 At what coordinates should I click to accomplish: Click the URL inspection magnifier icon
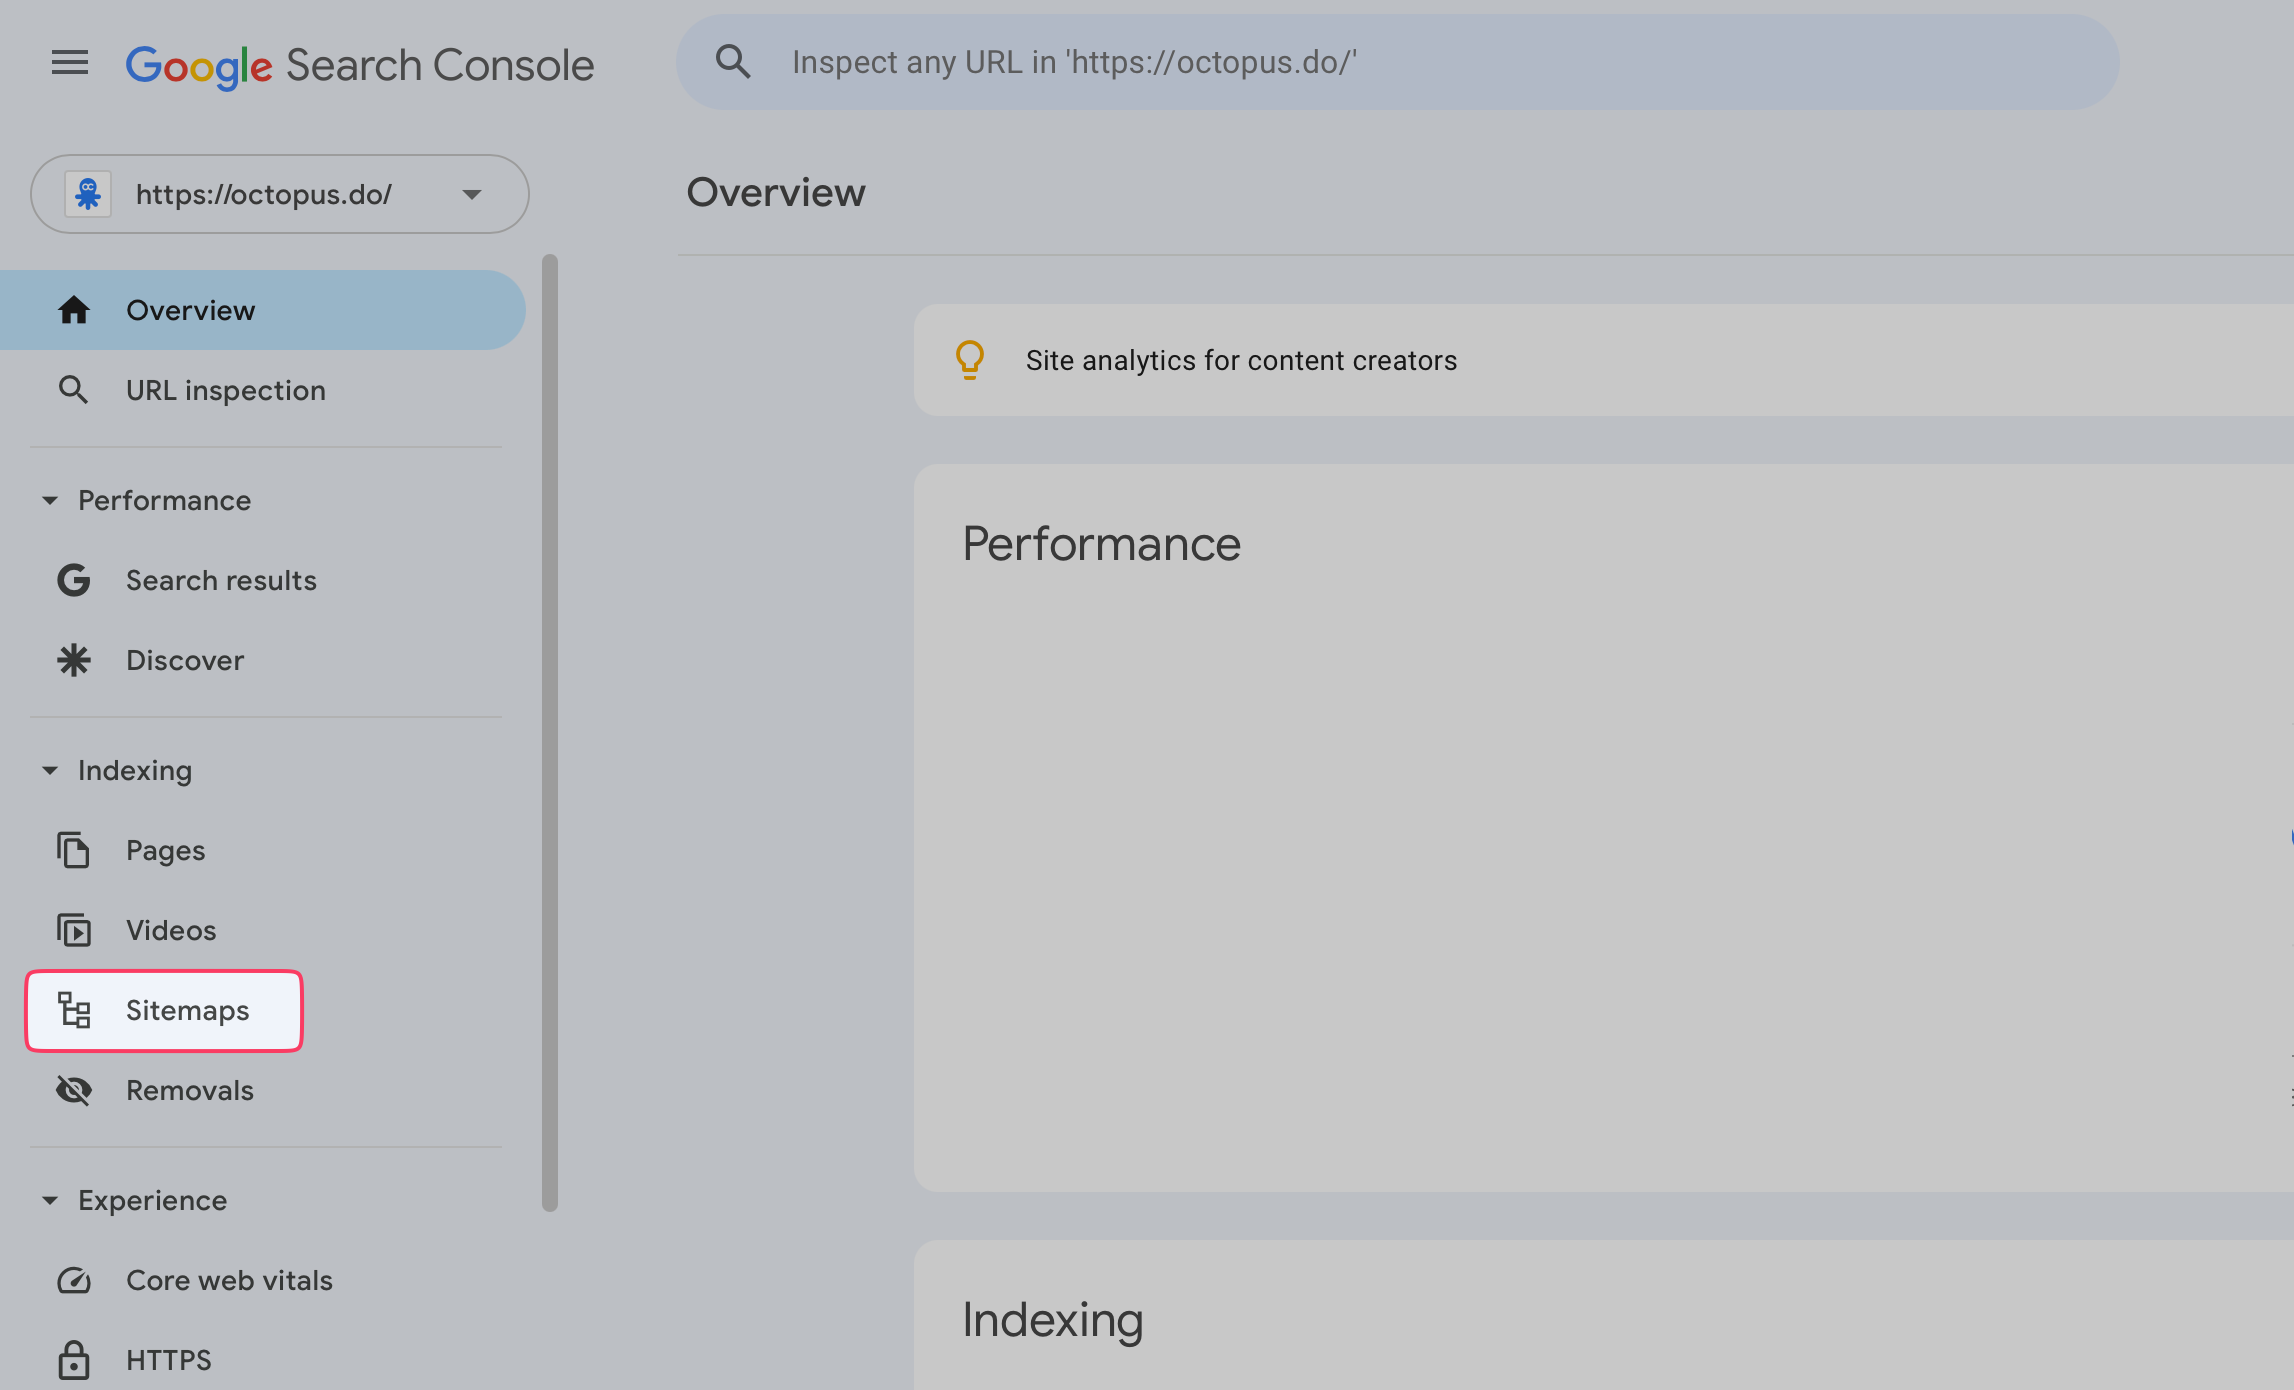point(74,390)
